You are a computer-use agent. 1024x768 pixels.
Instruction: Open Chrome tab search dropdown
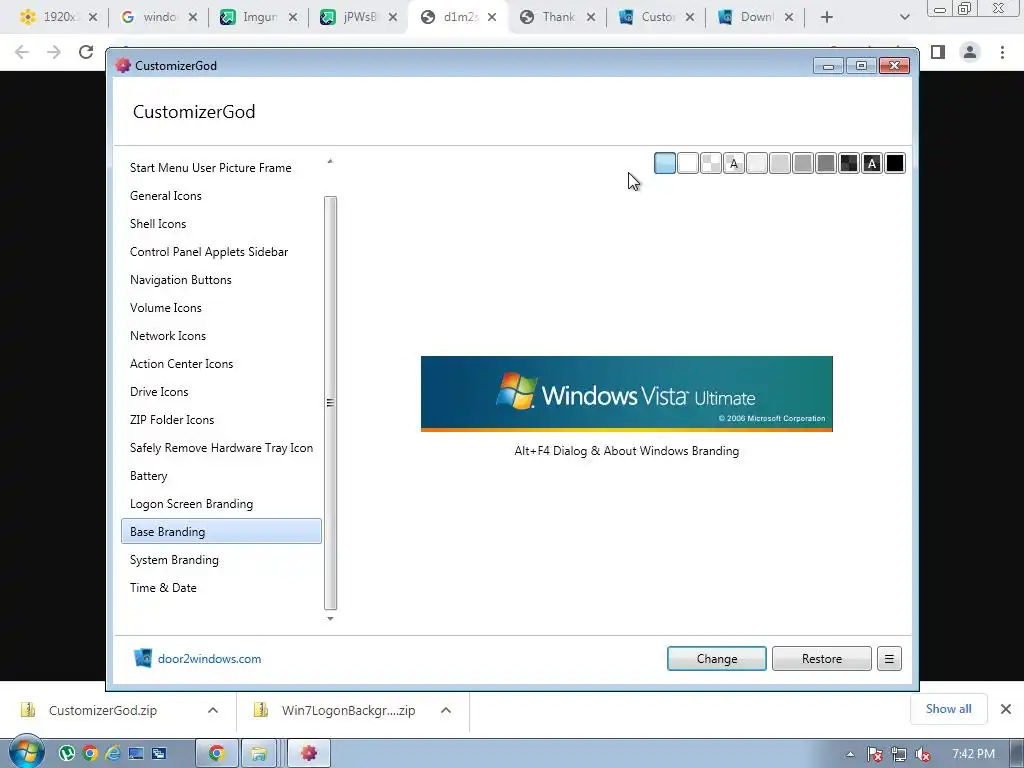(904, 18)
